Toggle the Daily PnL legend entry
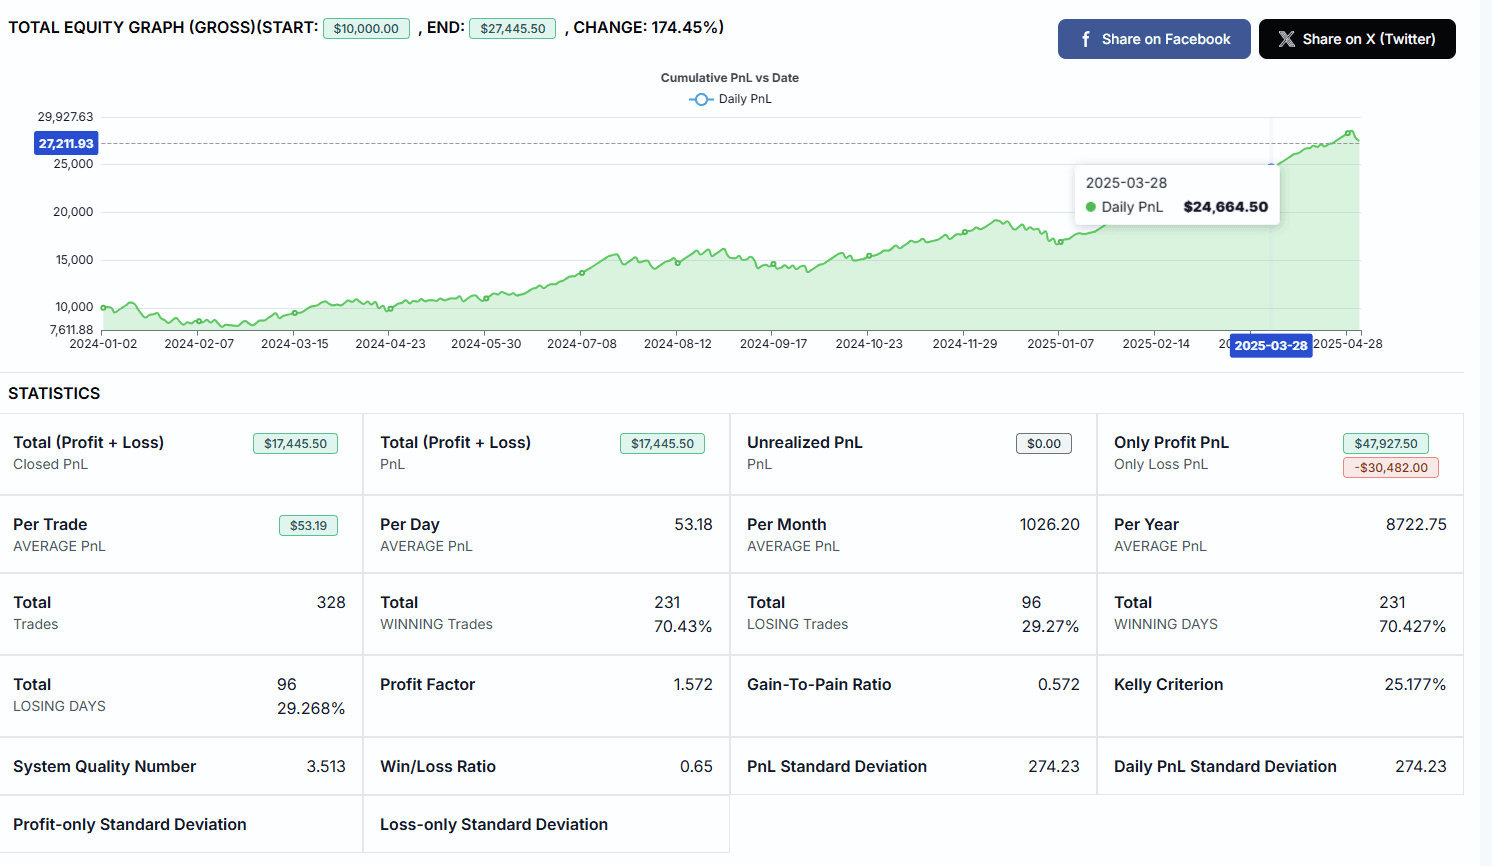 (x=730, y=99)
